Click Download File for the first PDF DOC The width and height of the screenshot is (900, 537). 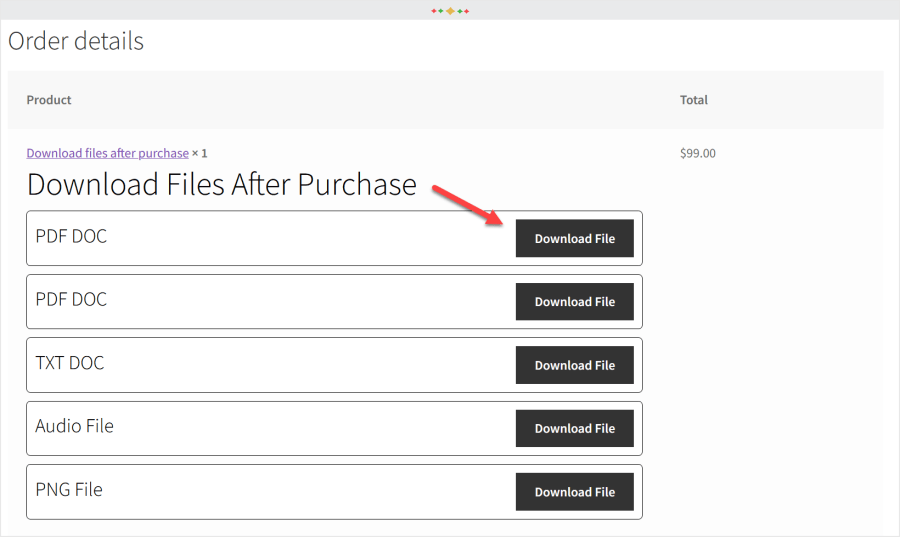pos(574,238)
